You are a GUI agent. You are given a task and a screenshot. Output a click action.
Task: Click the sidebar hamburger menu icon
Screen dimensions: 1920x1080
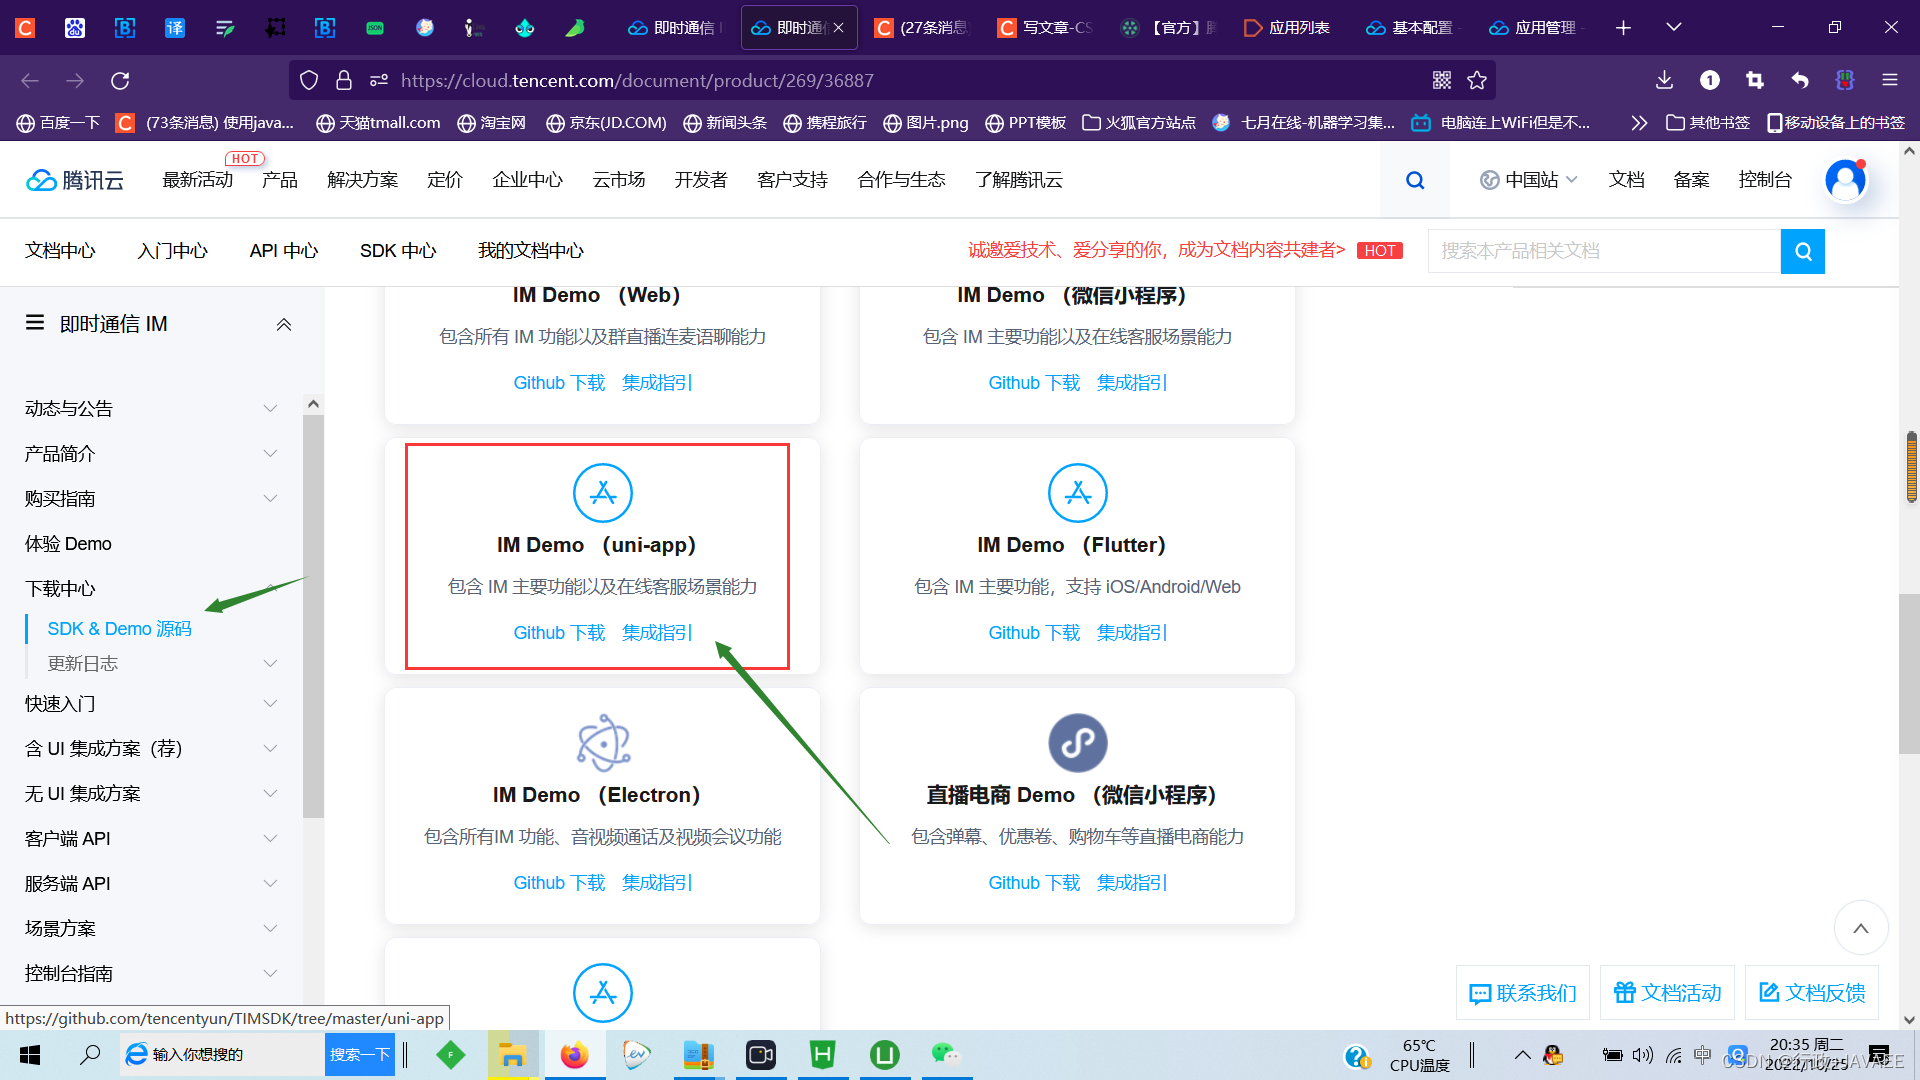coord(35,323)
